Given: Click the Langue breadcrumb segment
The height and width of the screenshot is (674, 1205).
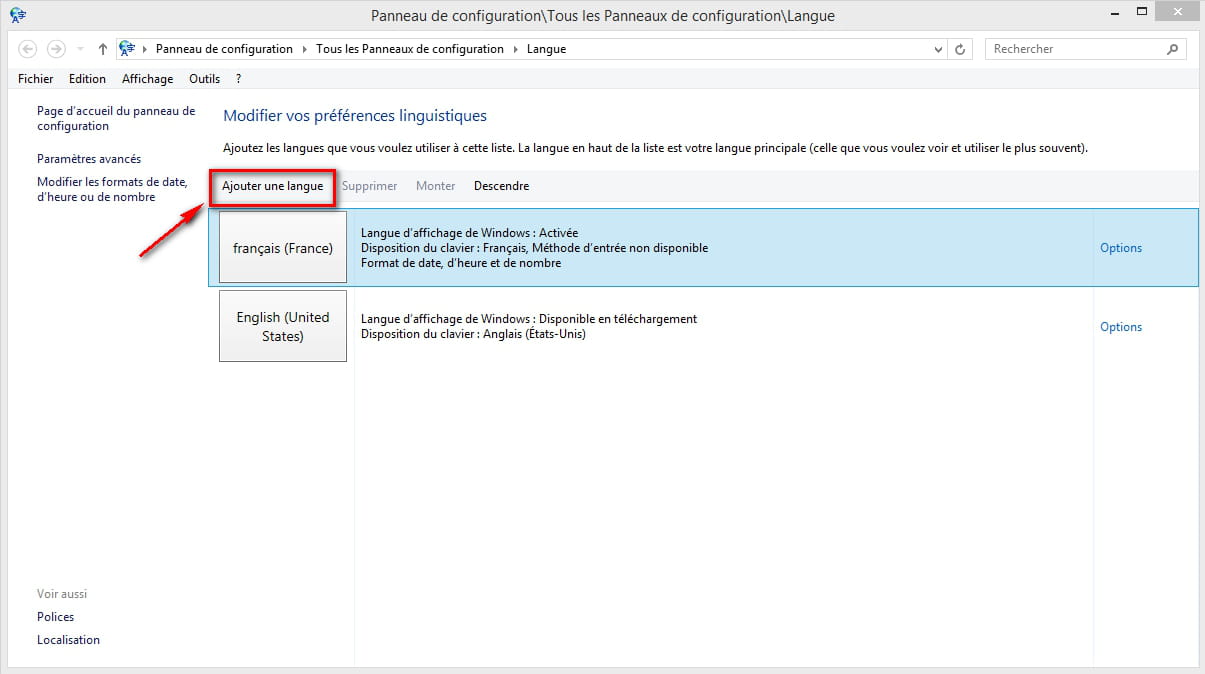Looking at the screenshot, I should coord(546,49).
